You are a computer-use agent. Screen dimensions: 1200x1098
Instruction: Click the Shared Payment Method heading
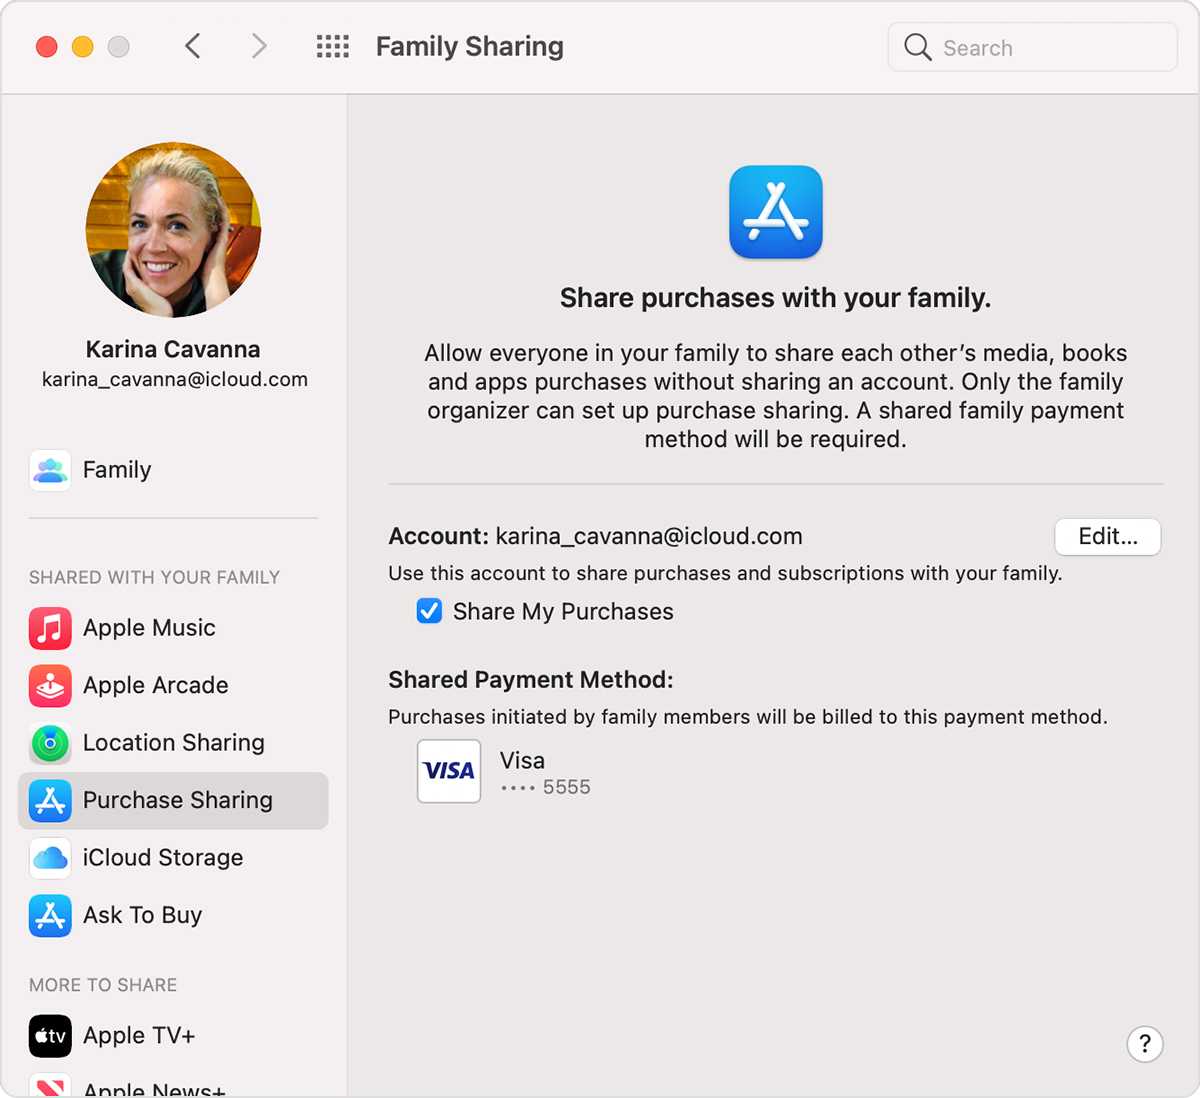pyautogui.click(x=531, y=680)
